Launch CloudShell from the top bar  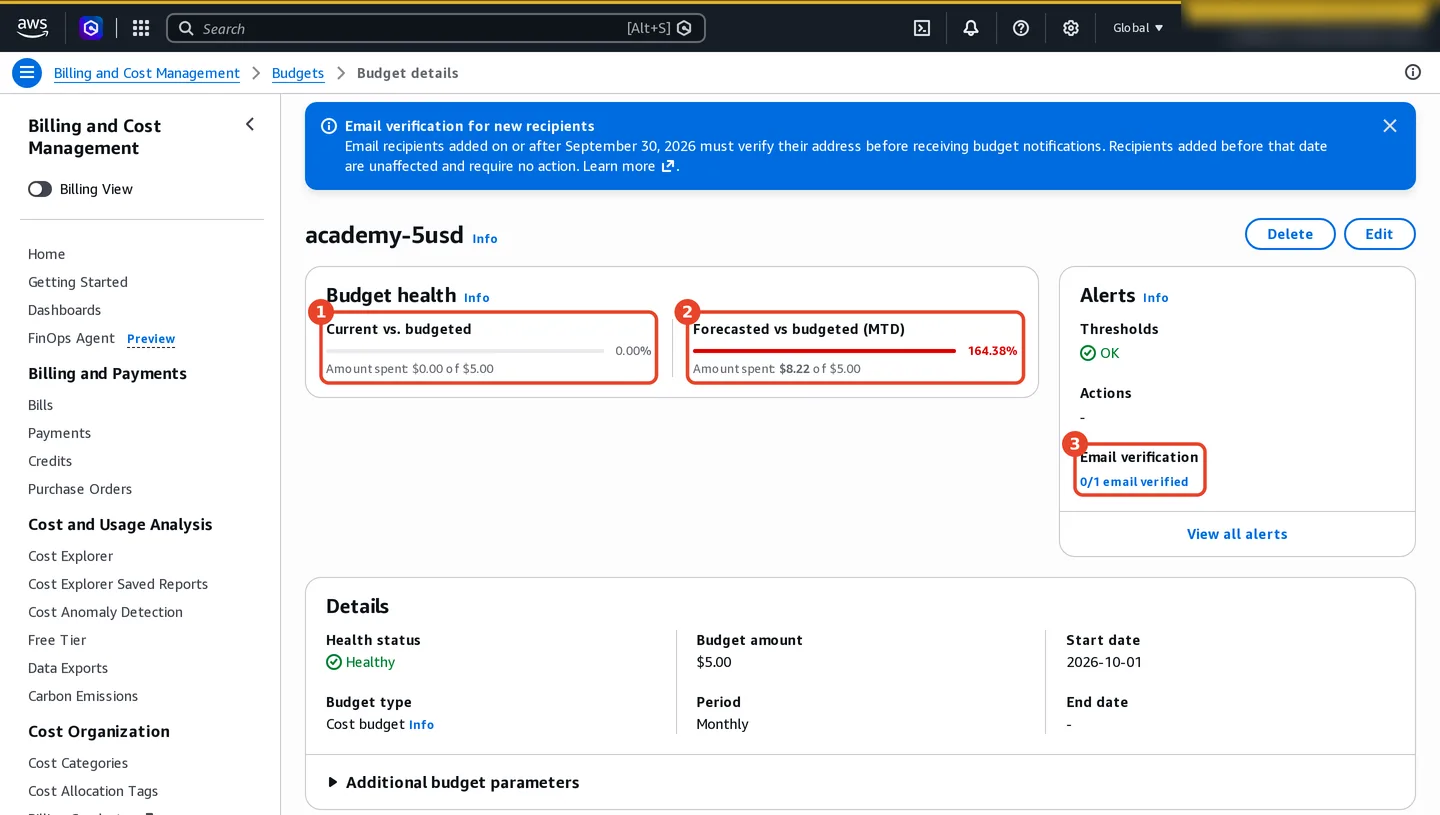[x=922, y=28]
